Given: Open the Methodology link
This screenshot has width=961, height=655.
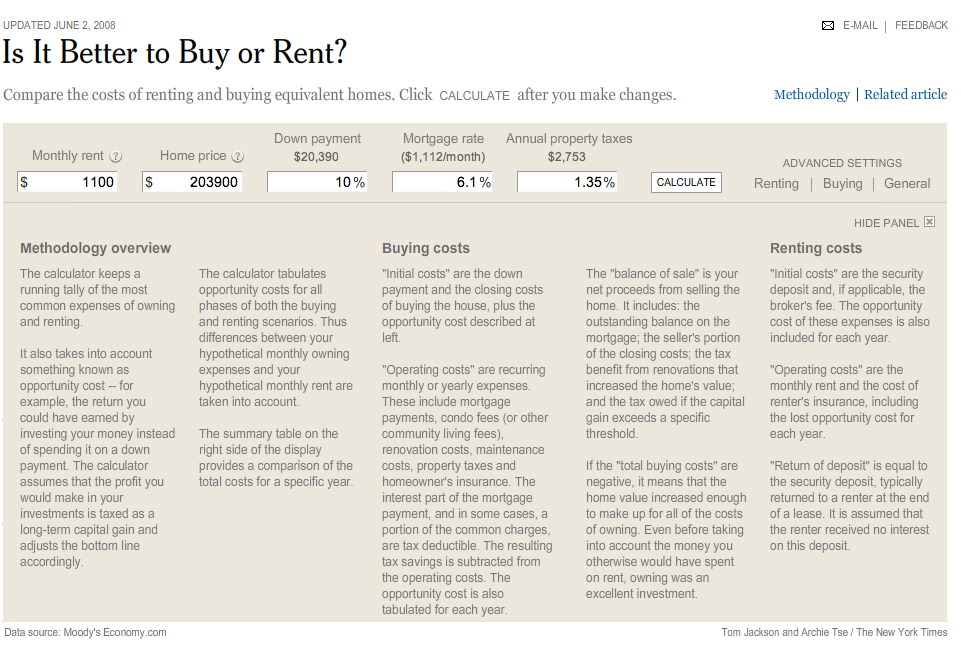Looking at the screenshot, I should (811, 95).
